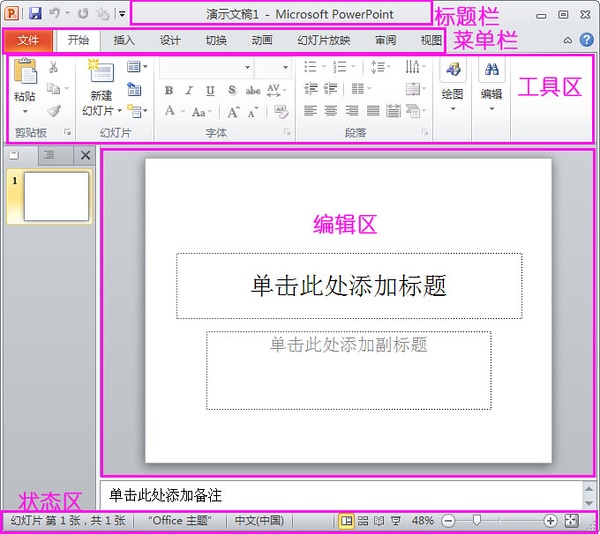This screenshot has height=534, width=600.
Task: Decrease list indent level
Action: pos(311,89)
